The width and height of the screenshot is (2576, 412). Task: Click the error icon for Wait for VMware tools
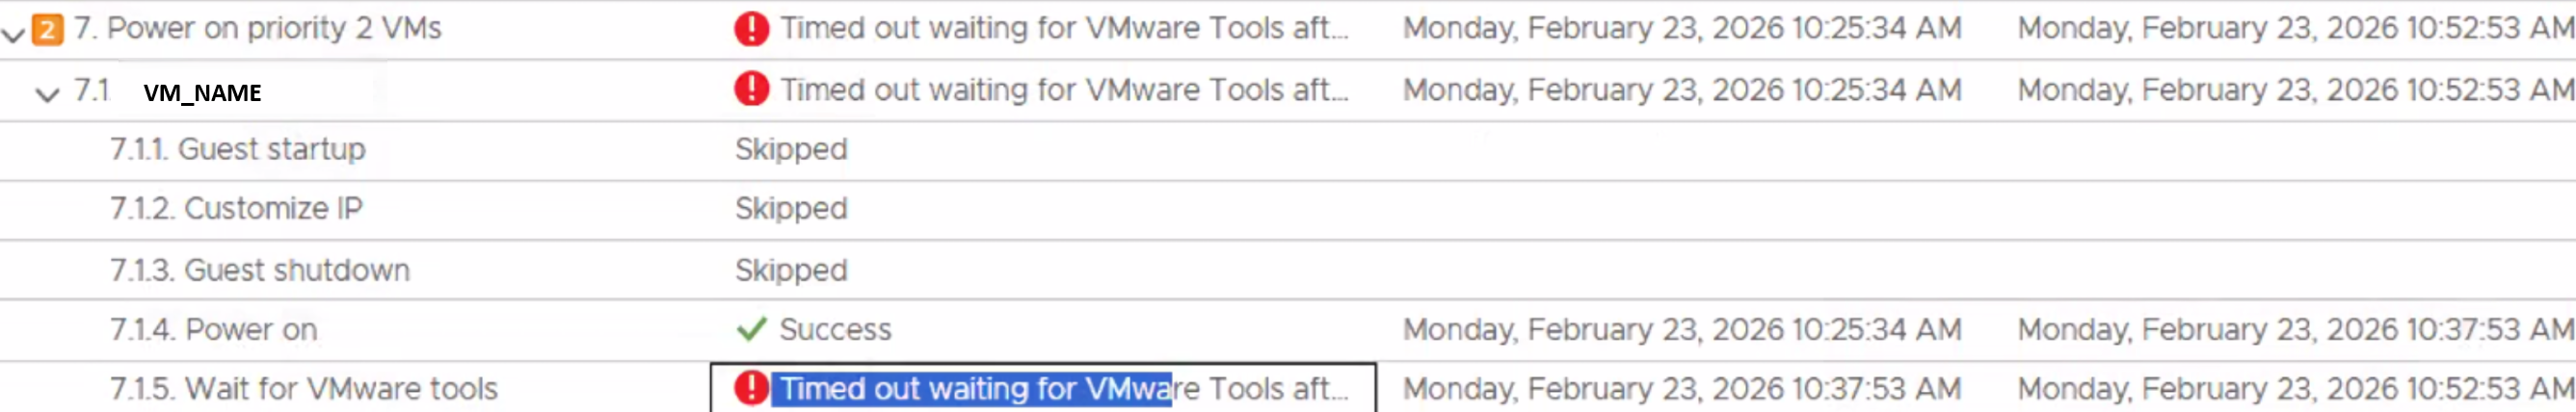pos(751,388)
